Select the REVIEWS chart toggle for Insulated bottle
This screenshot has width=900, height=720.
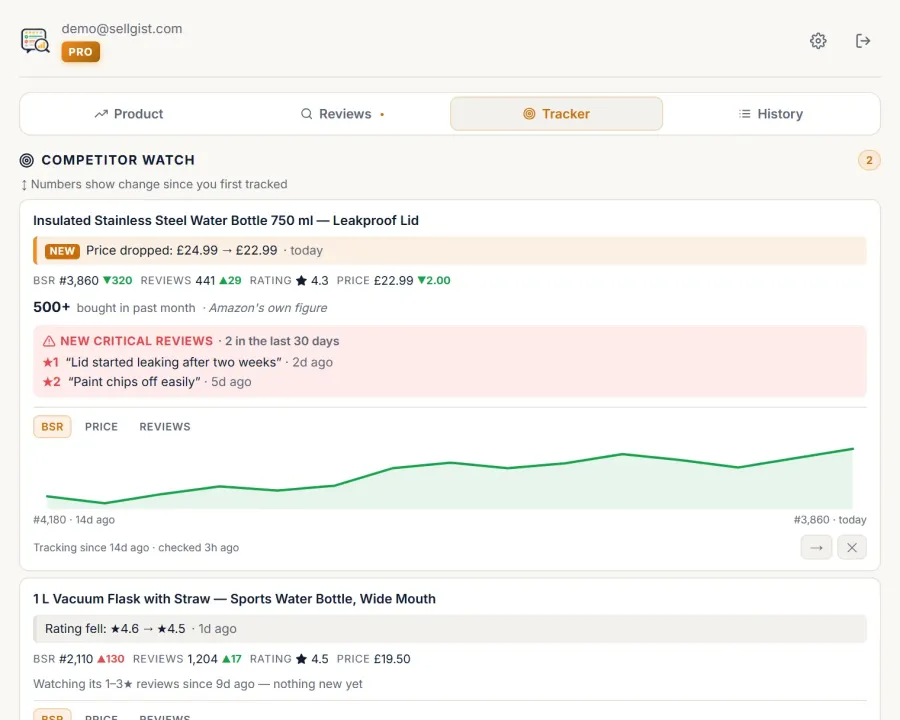pyautogui.click(x=165, y=427)
